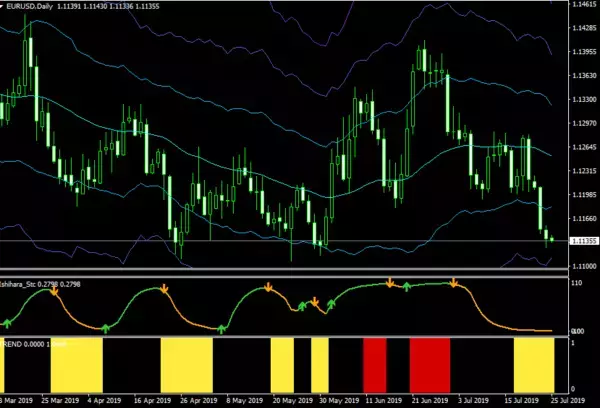Click the green up arrow above 21 Jun 2019
This screenshot has height=408, width=600.
click(x=406, y=287)
